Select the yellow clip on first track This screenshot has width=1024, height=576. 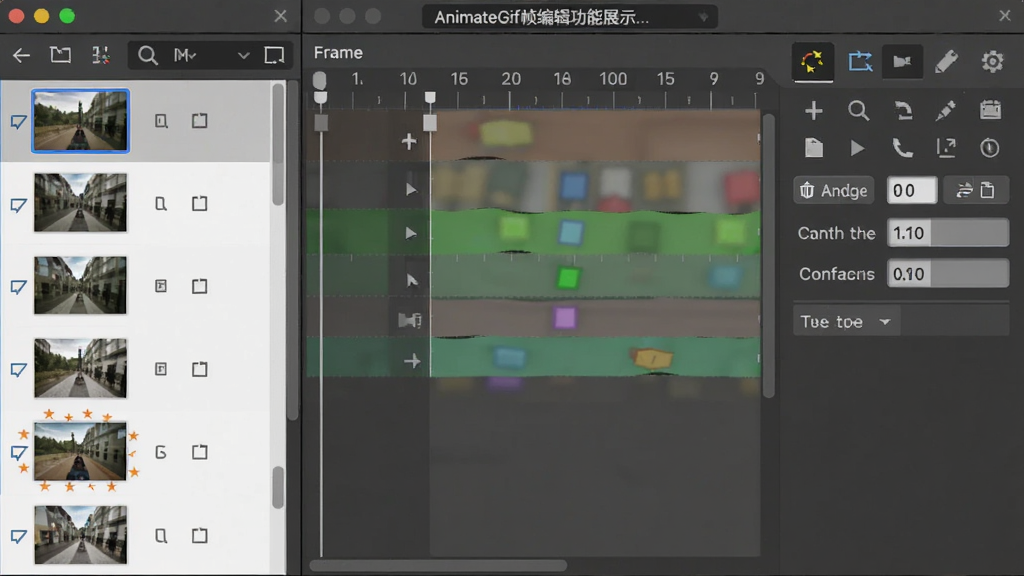click(505, 134)
